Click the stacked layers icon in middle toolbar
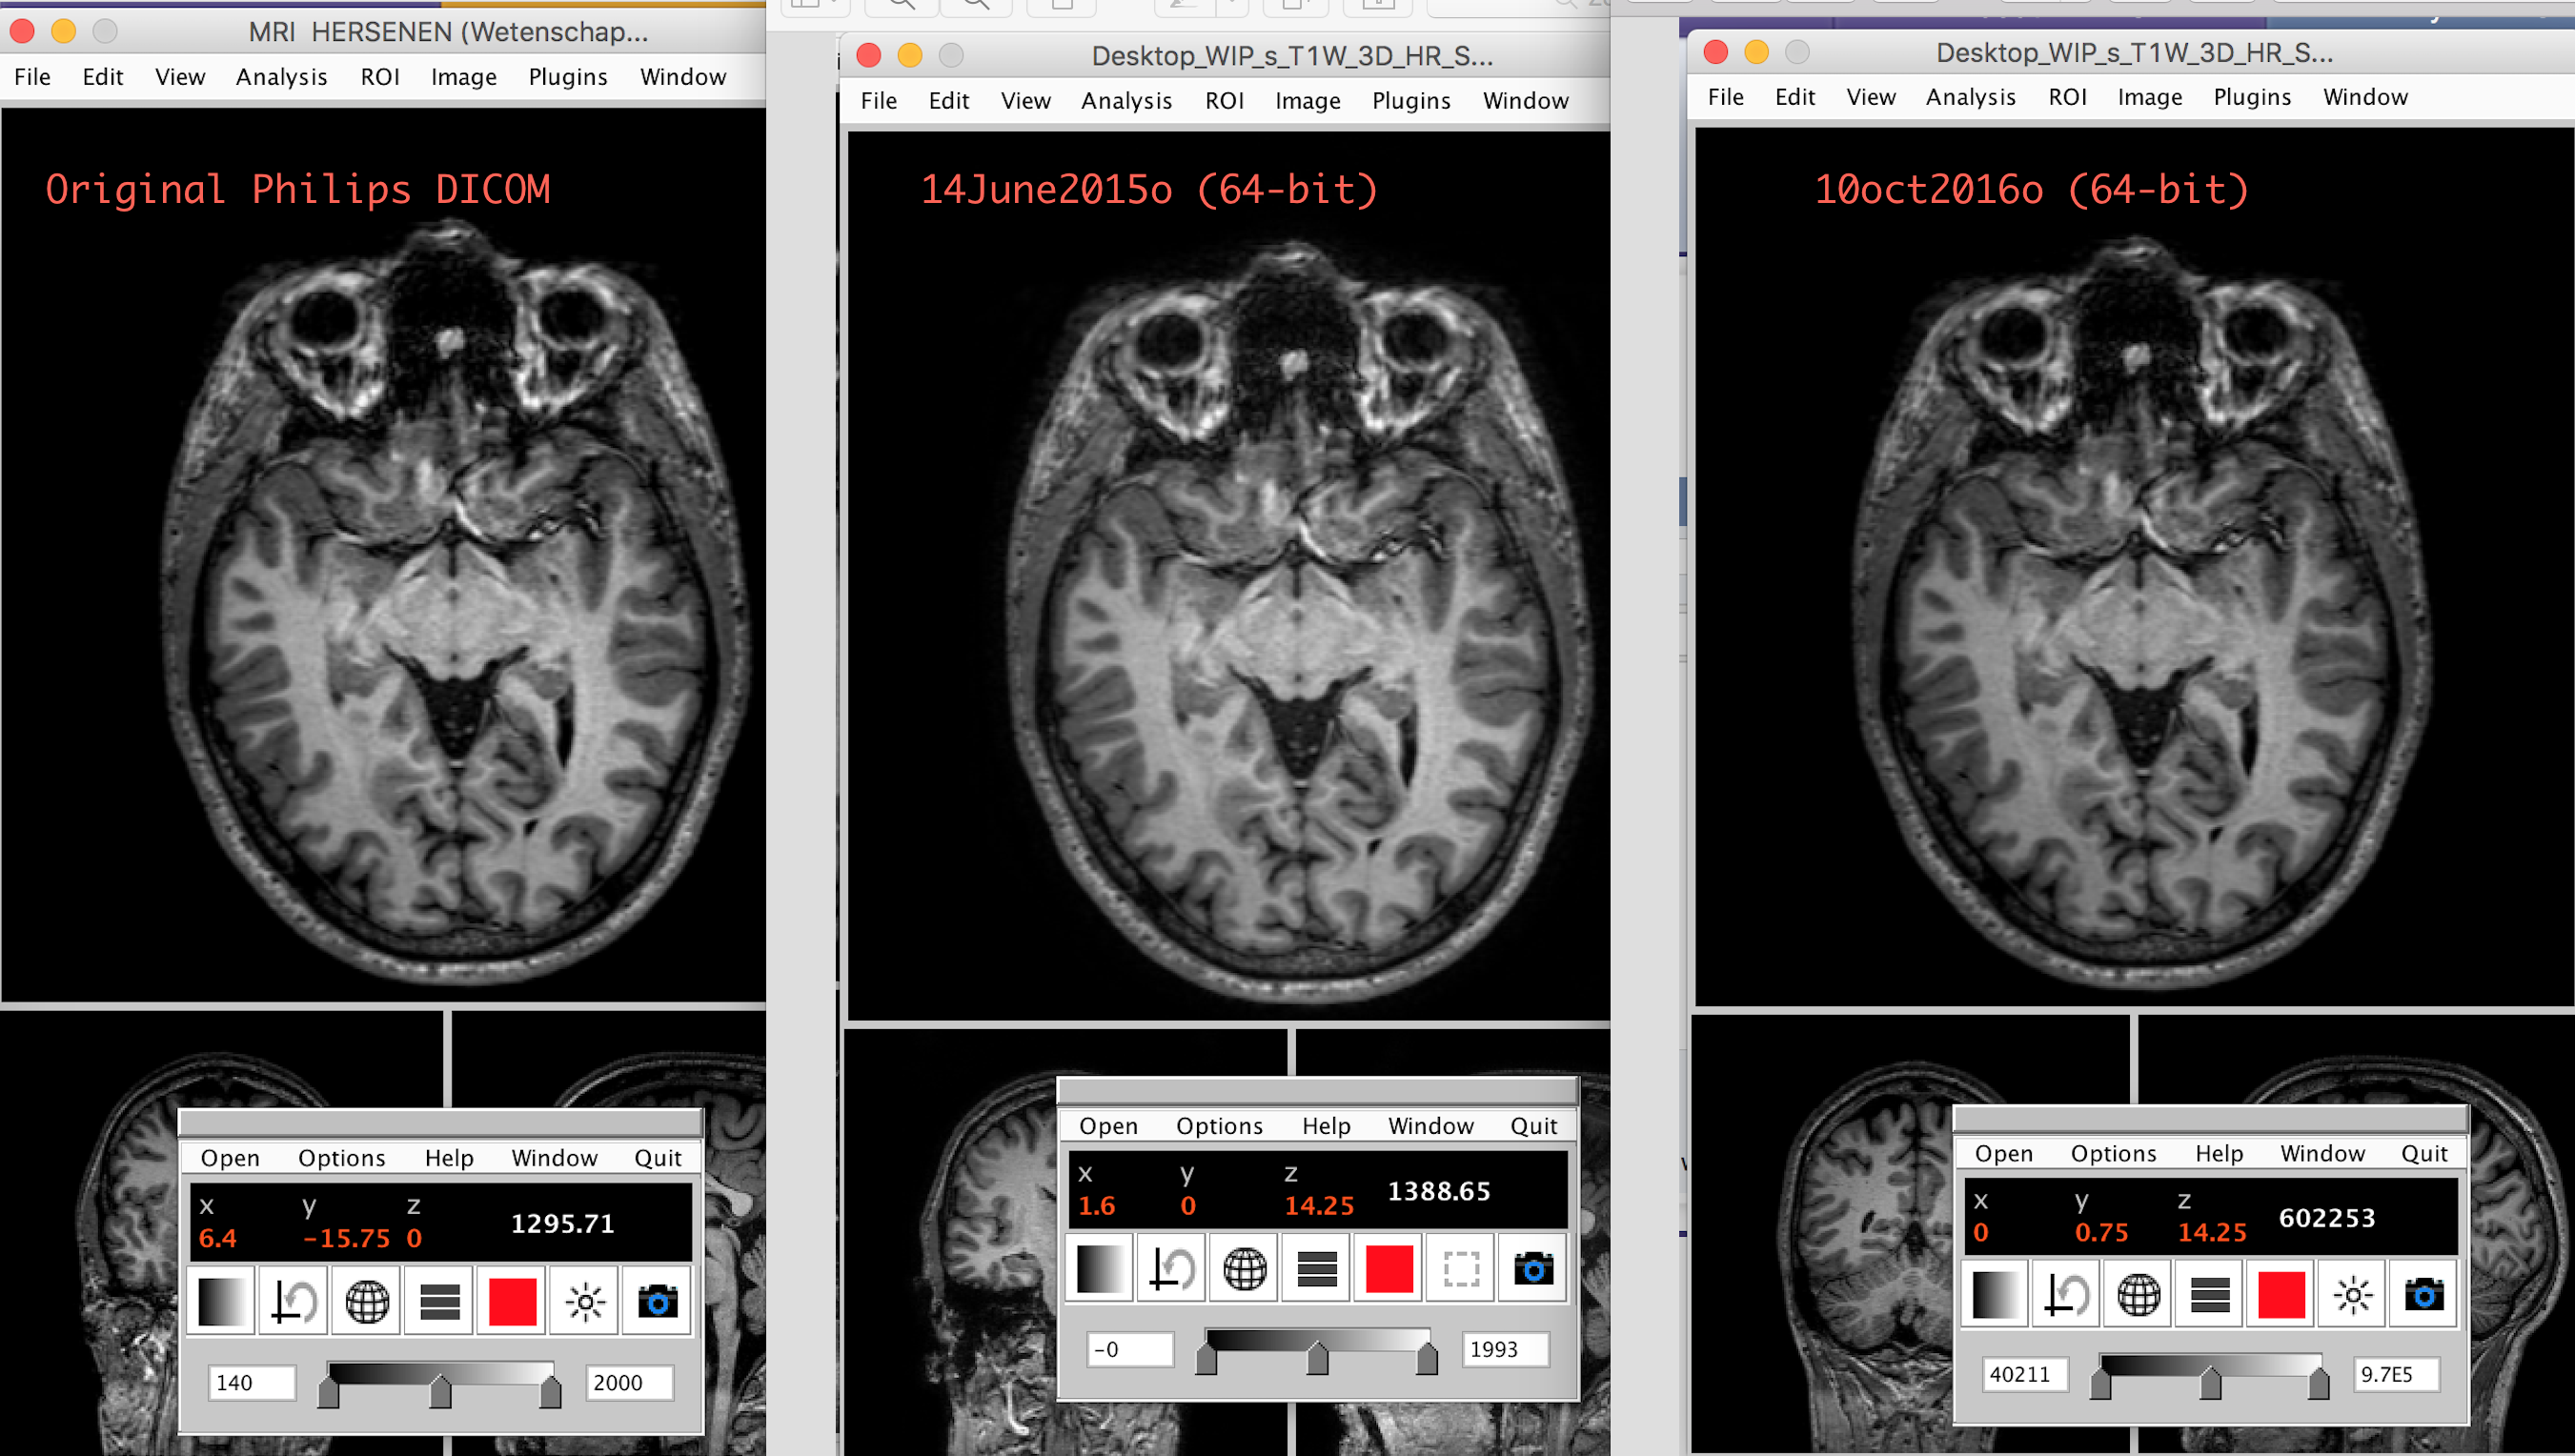The height and width of the screenshot is (1456, 2575). [x=1316, y=1268]
